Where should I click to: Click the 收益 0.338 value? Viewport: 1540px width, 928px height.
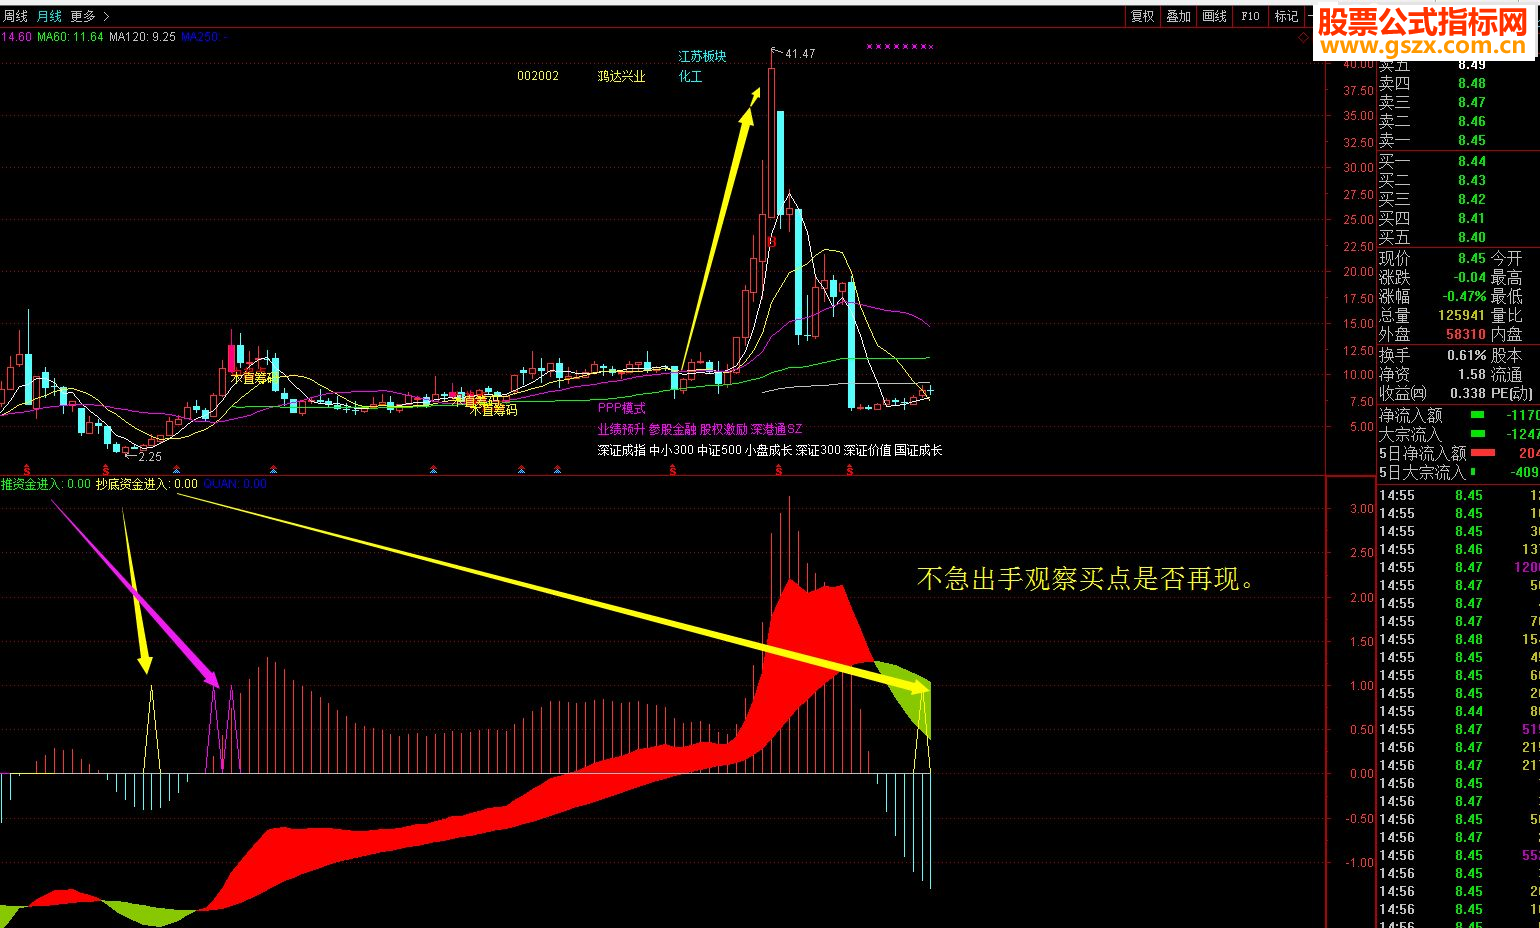point(1468,393)
